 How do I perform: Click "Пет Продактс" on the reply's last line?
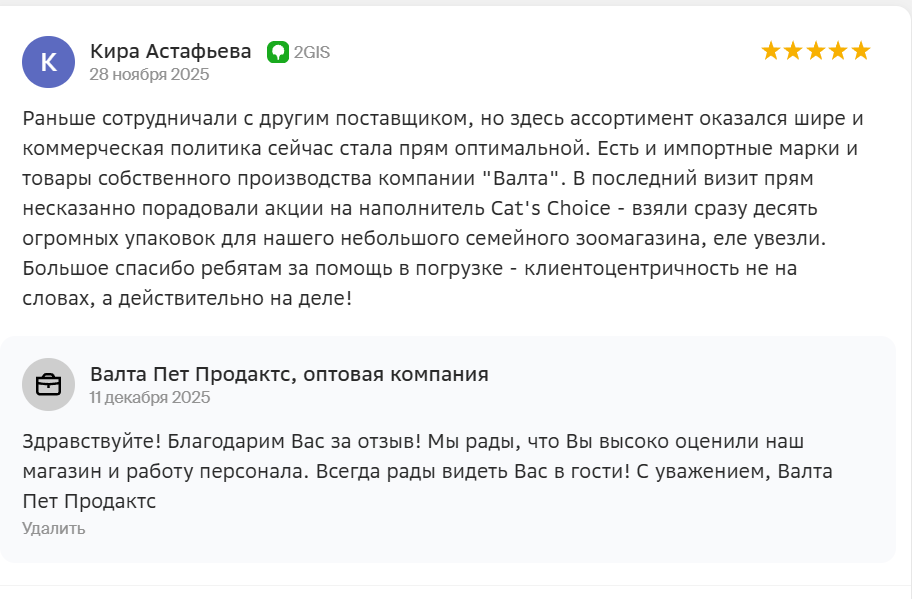click(x=89, y=501)
